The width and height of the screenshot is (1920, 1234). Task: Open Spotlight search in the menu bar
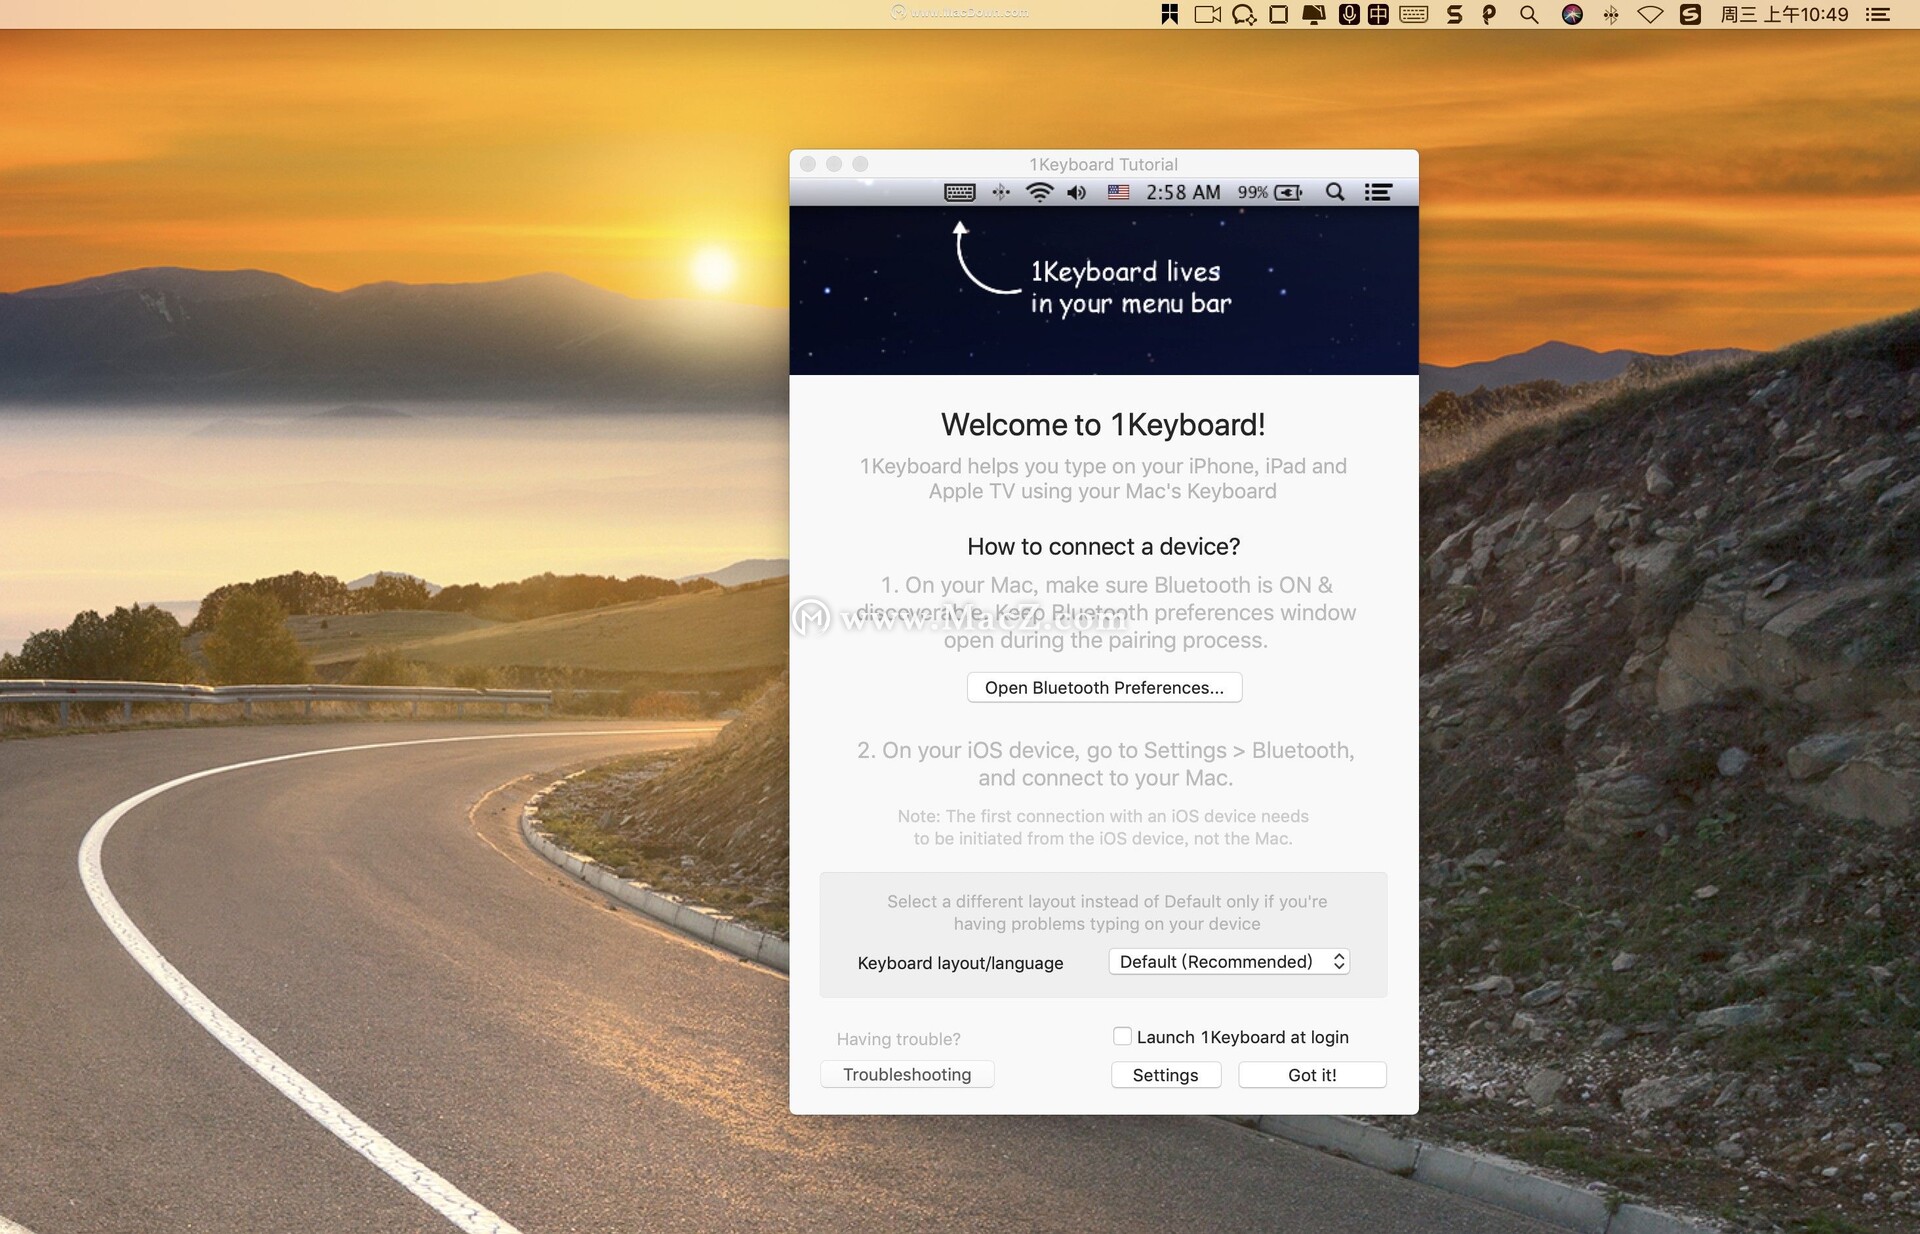tap(1528, 14)
